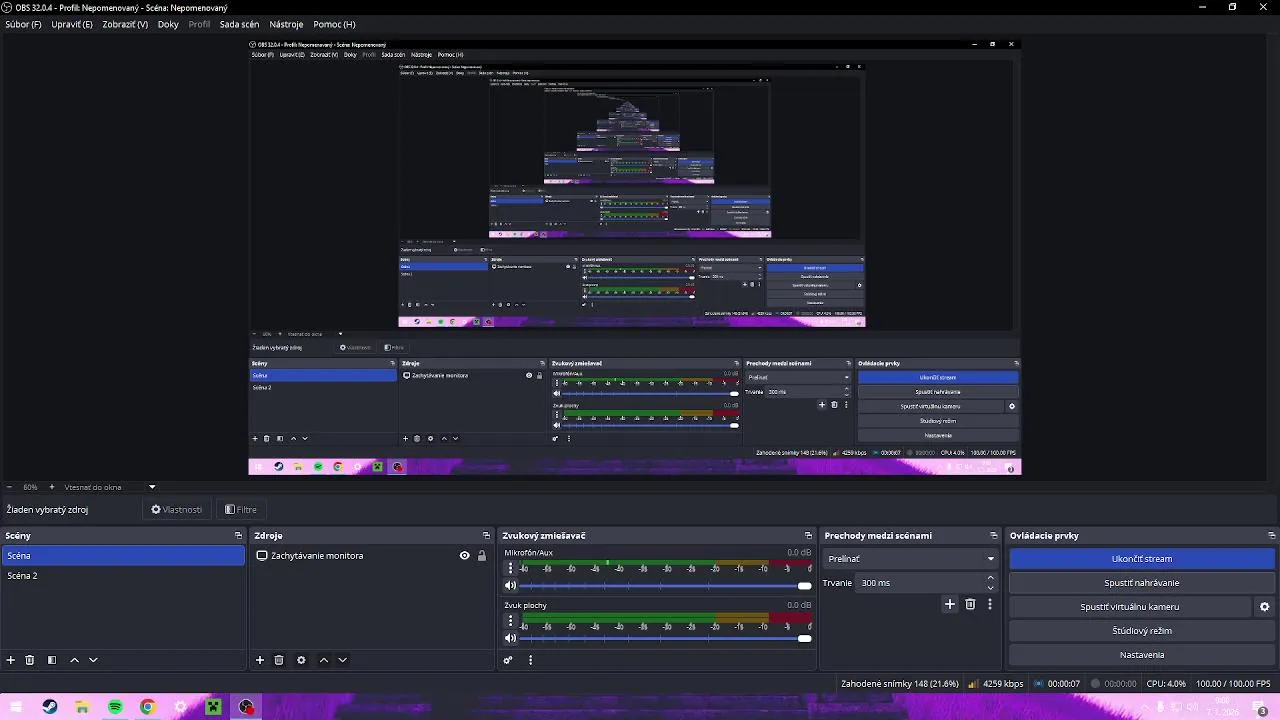Decrease Trvanie duration with down arrow
This screenshot has height=720, width=1280.
[991, 588]
